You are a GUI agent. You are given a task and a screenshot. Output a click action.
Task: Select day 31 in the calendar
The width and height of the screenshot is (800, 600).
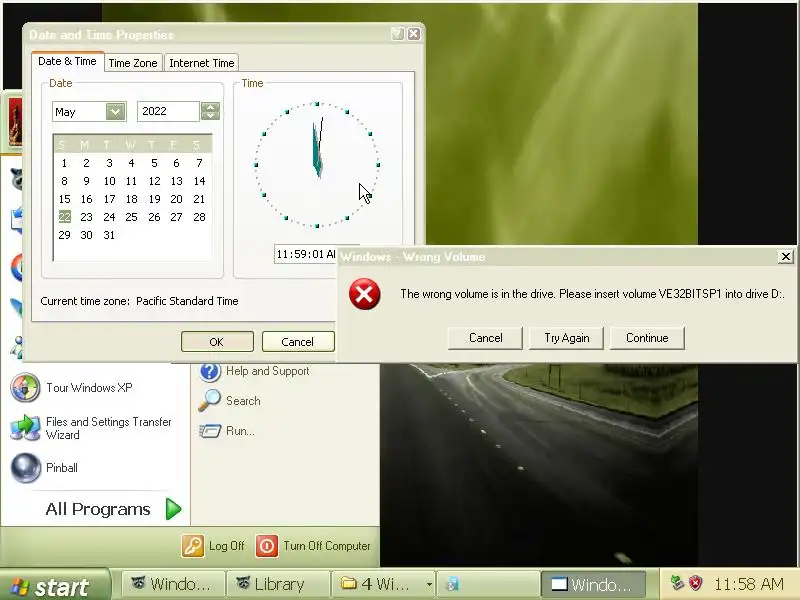pos(109,235)
